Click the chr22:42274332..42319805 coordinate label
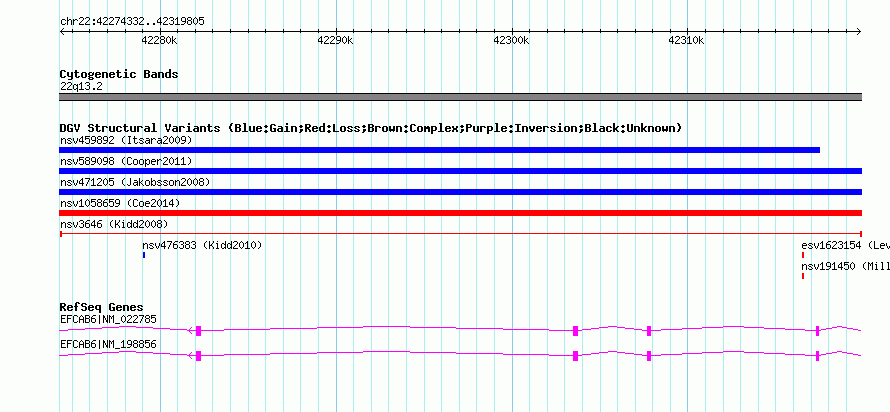The width and height of the screenshot is (890, 412). pyautogui.click(x=132, y=22)
